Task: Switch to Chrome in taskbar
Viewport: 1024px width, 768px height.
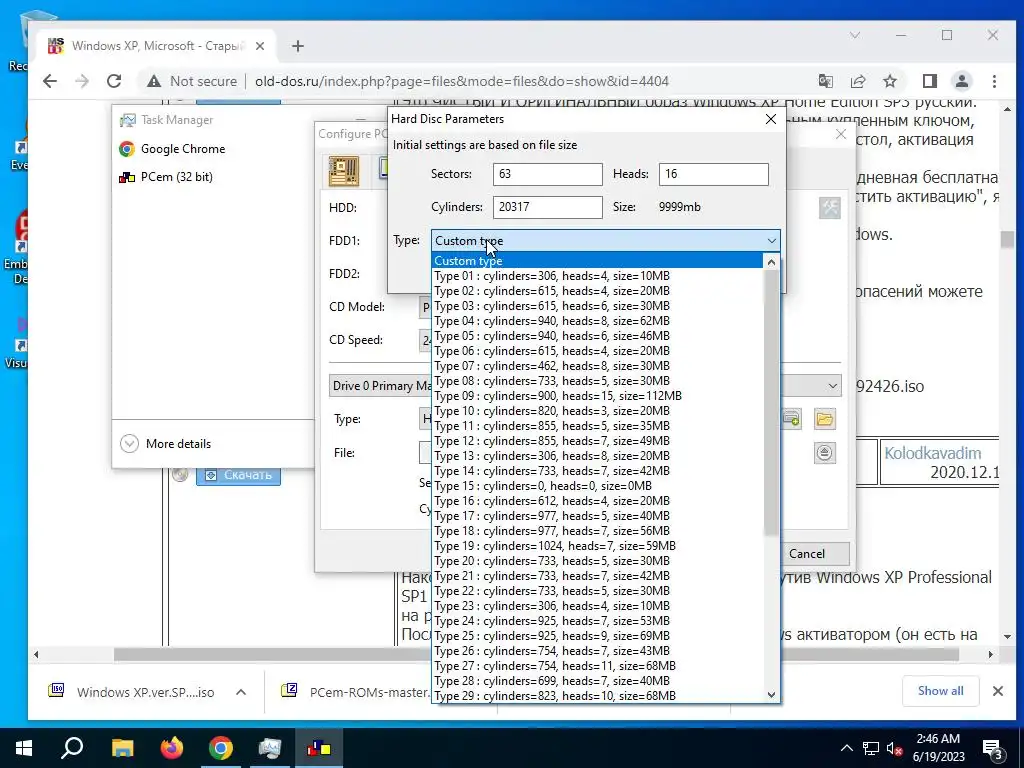Action: click(221, 748)
